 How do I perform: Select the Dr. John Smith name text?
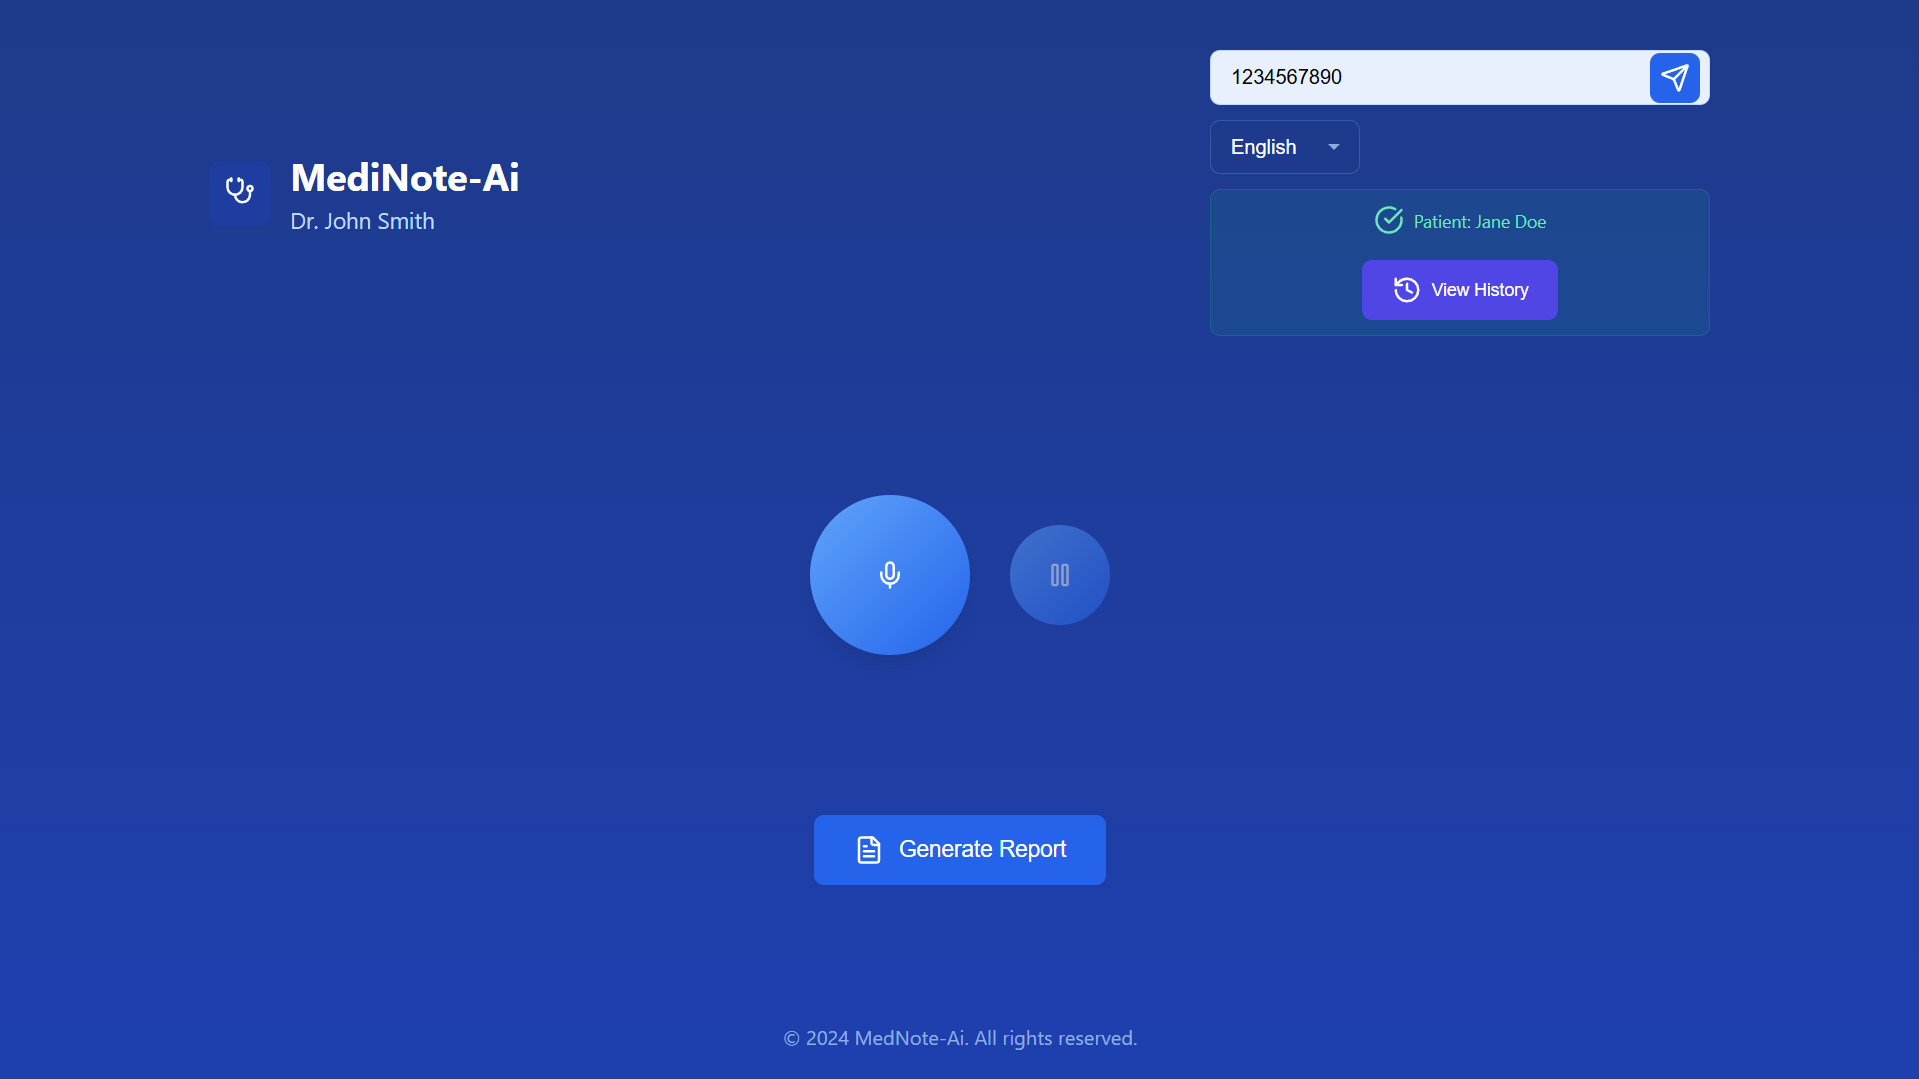[362, 222]
